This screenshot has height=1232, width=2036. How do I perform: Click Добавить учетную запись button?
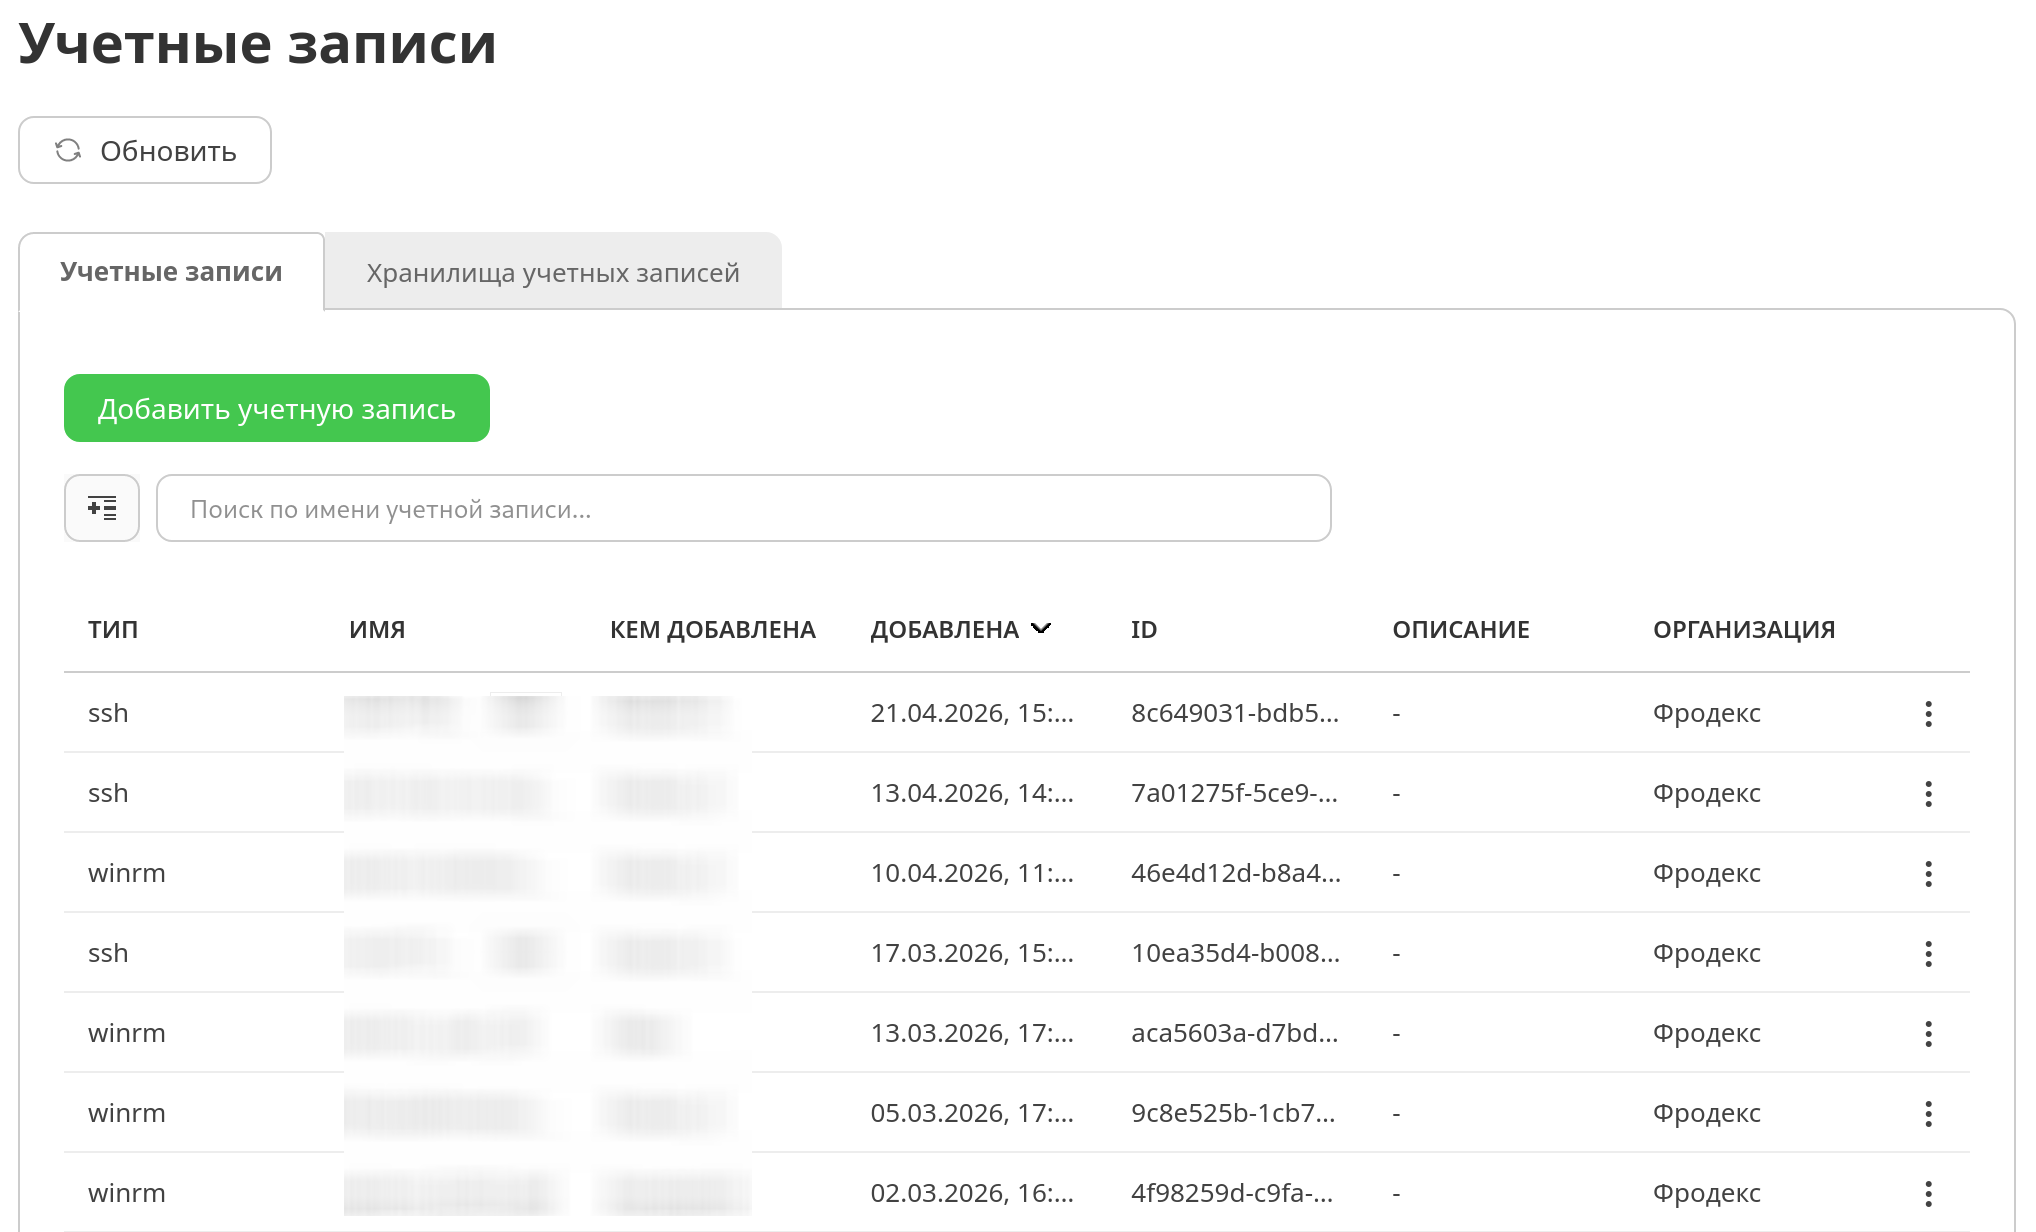(277, 408)
